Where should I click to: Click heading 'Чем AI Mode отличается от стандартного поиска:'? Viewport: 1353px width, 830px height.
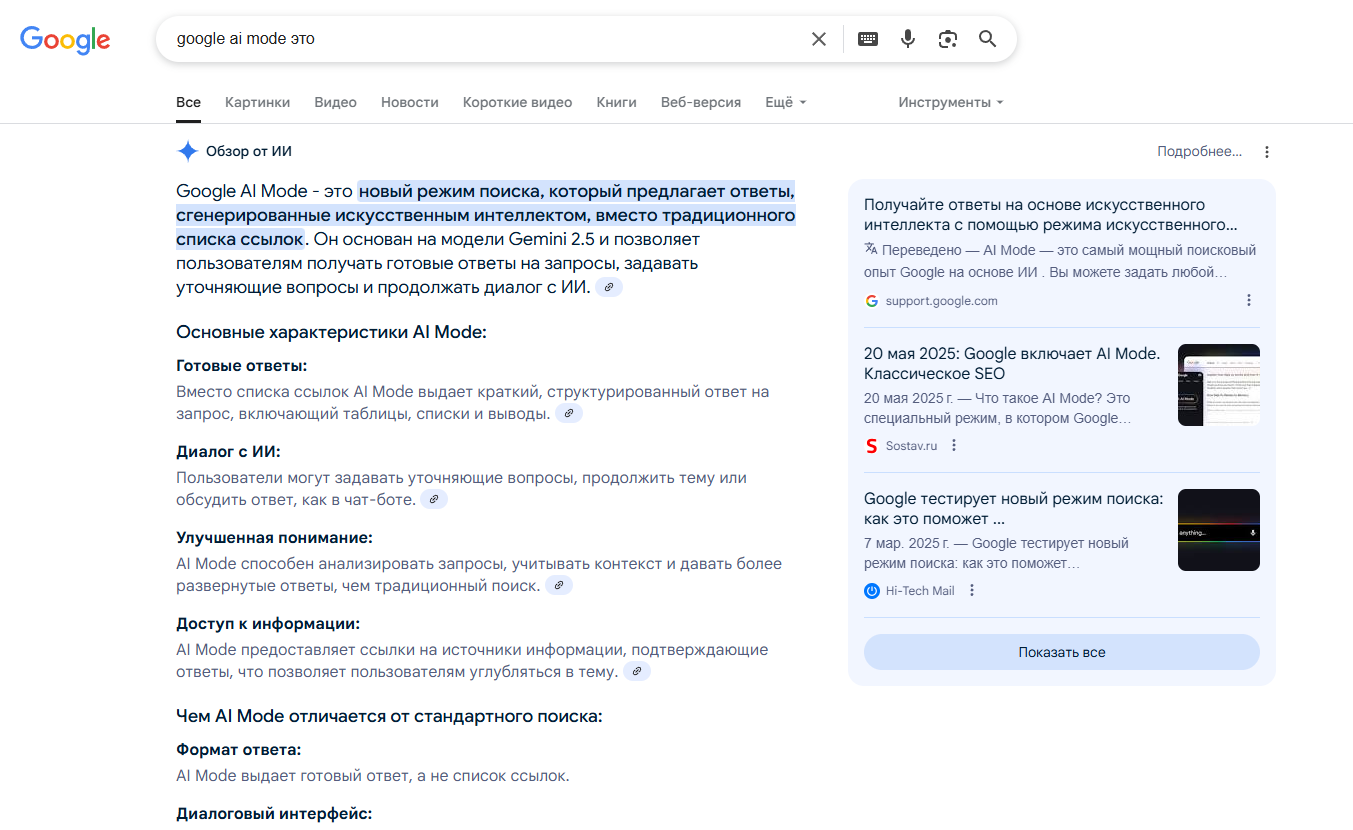pos(389,716)
